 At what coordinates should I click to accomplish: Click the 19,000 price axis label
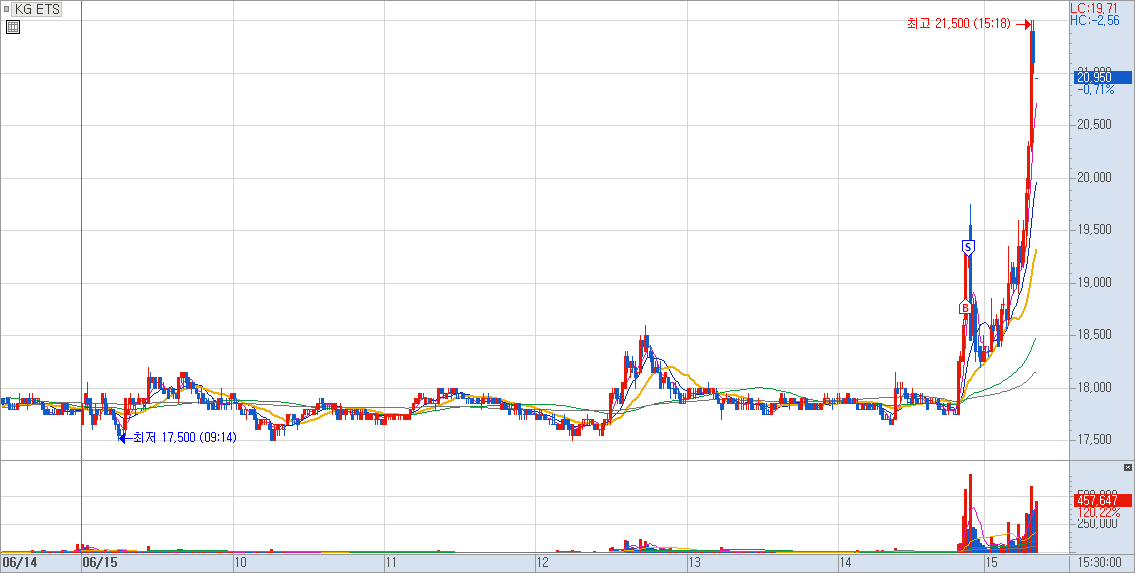coord(1094,282)
